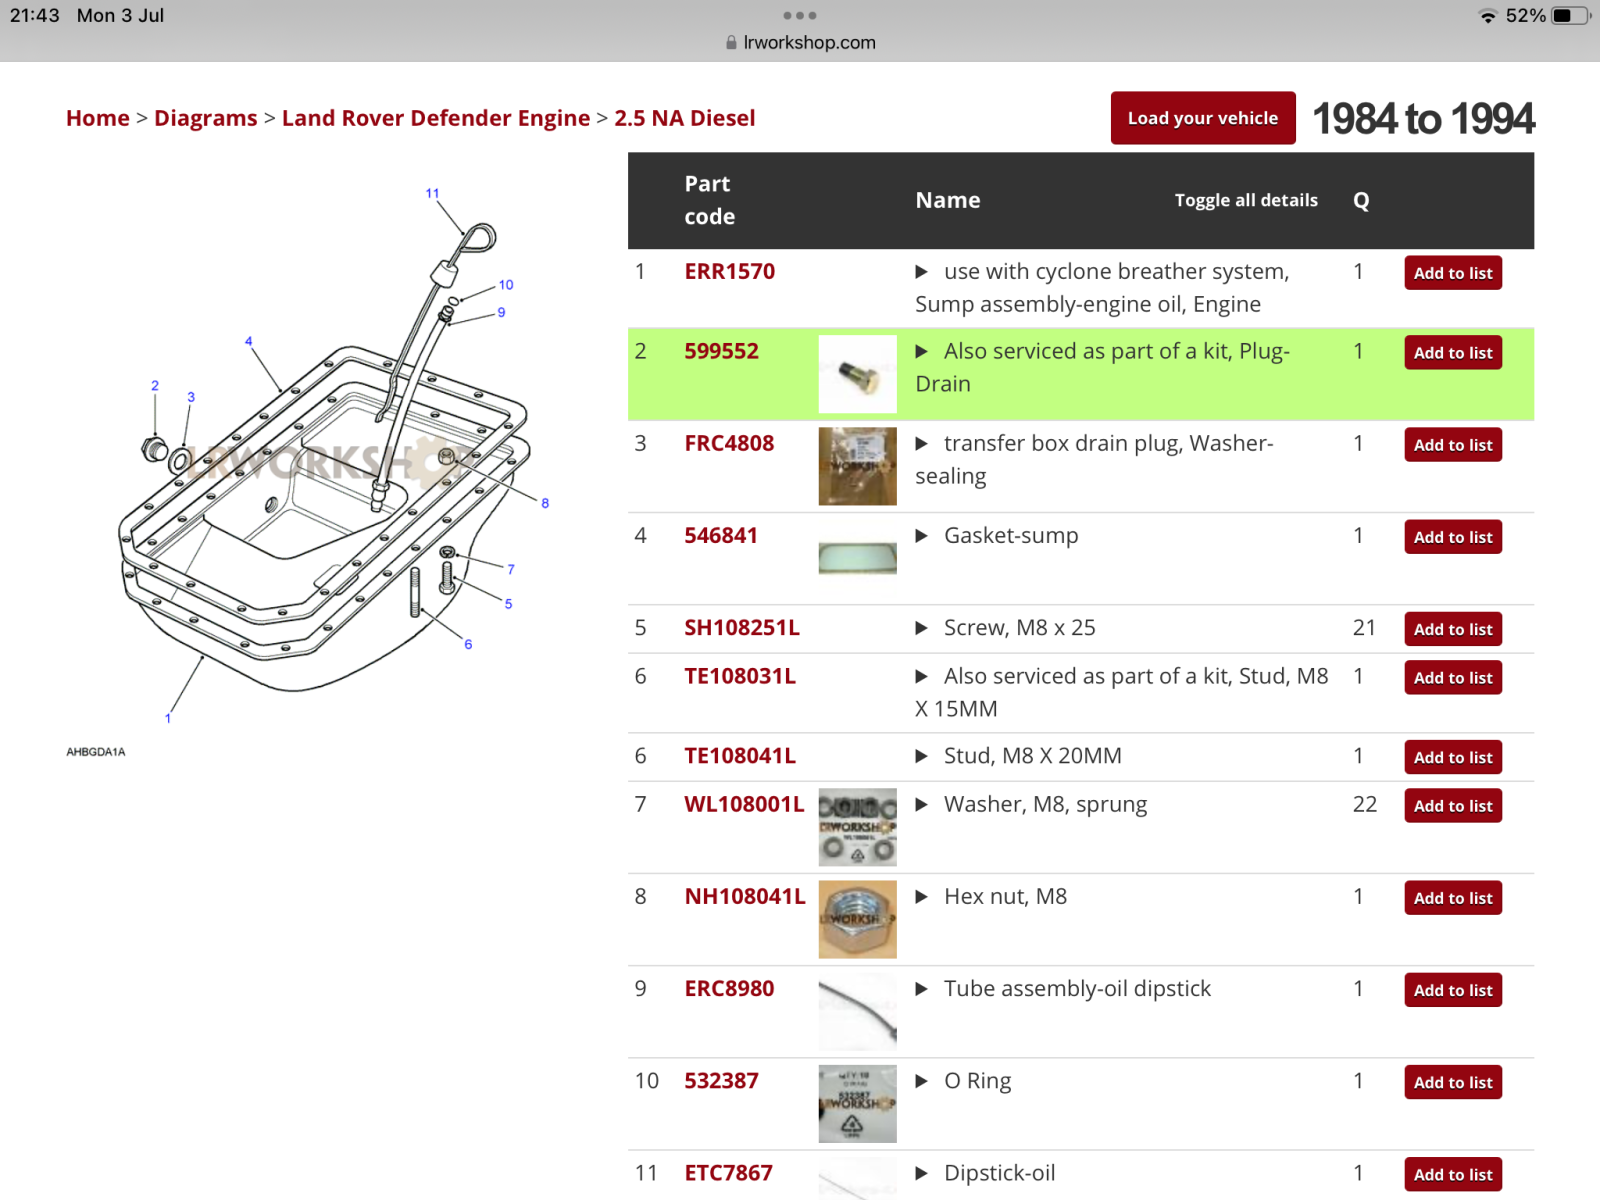Add 599552 drain plug to list
Image resolution: width=1600 pixels, height=1200 pixels.
pyautogui.click(x=1453, y=353)
